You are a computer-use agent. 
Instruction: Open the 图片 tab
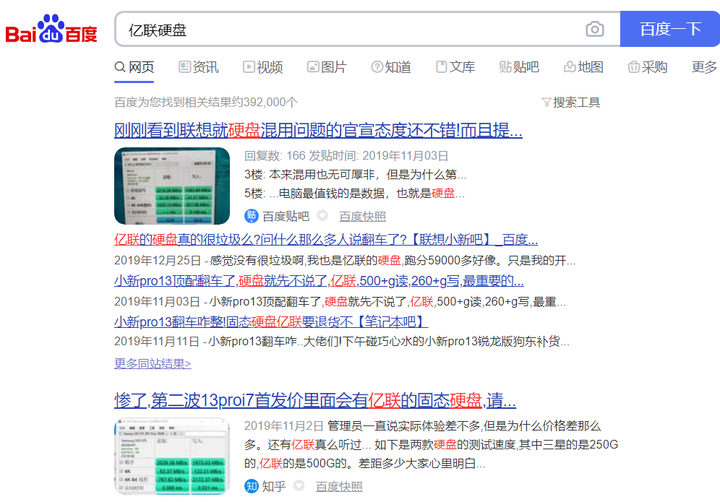click(326, 67)
